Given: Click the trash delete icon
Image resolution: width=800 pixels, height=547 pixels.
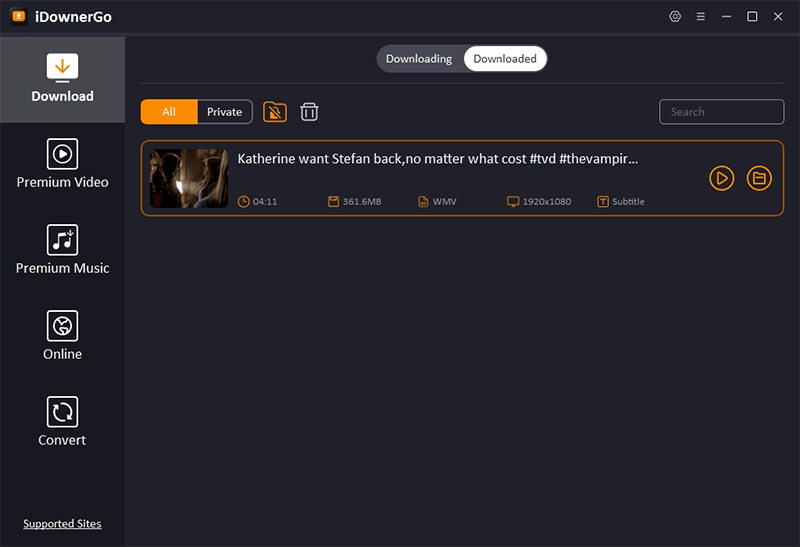Looking at the screenshot, I should click(309, 112).
